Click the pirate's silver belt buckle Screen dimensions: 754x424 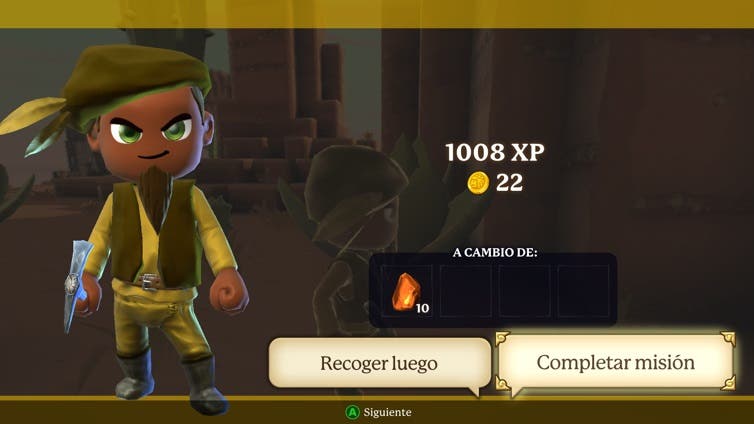click(149, 282)
